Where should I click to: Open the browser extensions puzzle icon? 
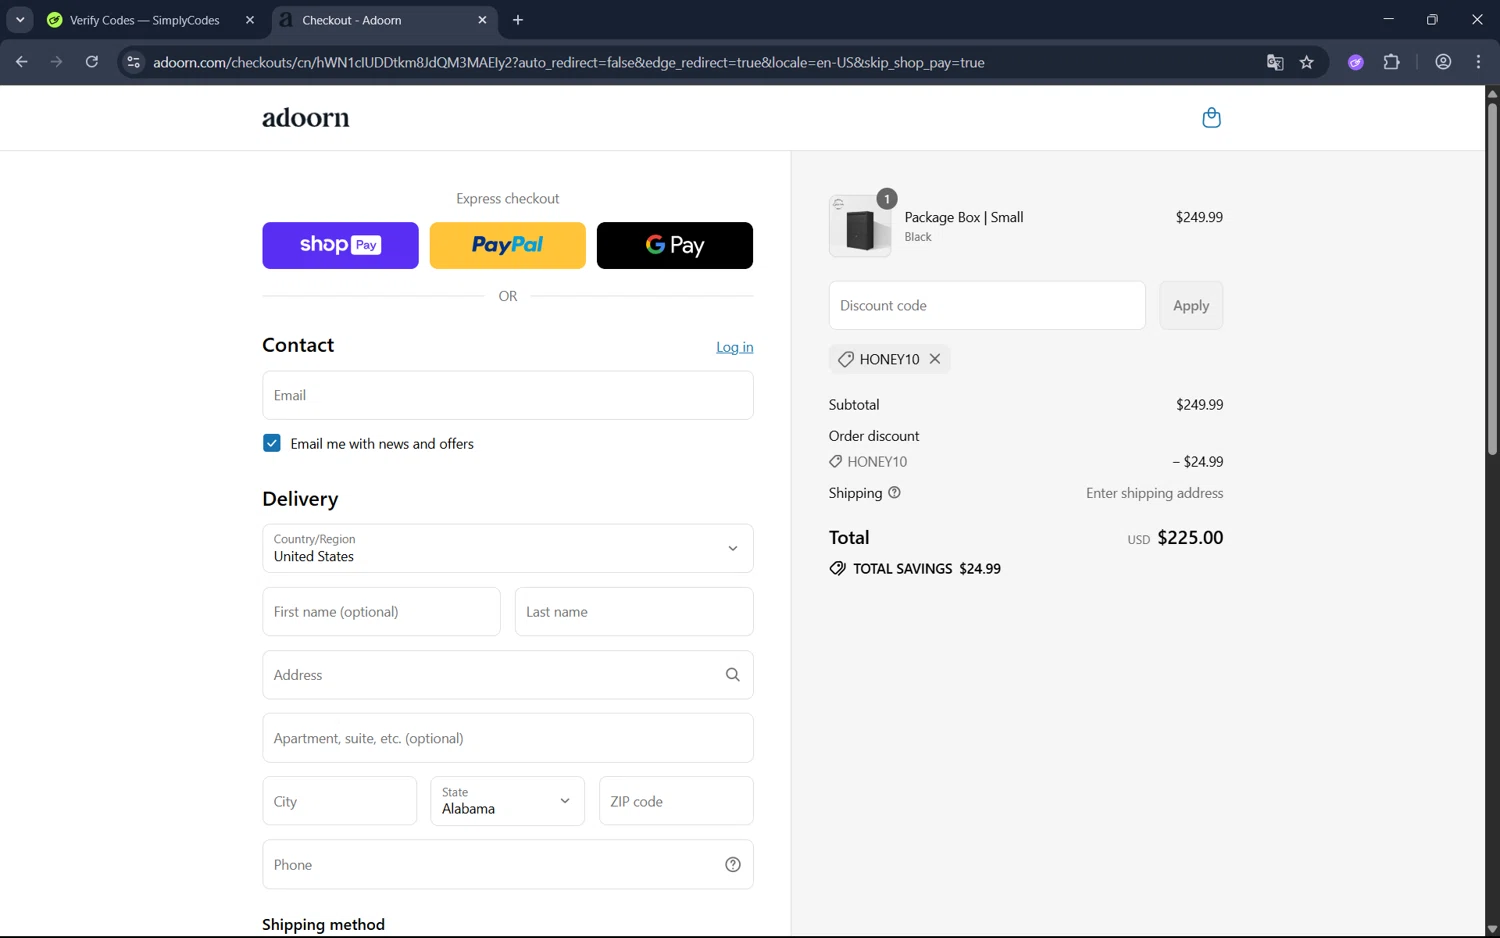(x=1392, y=62)
